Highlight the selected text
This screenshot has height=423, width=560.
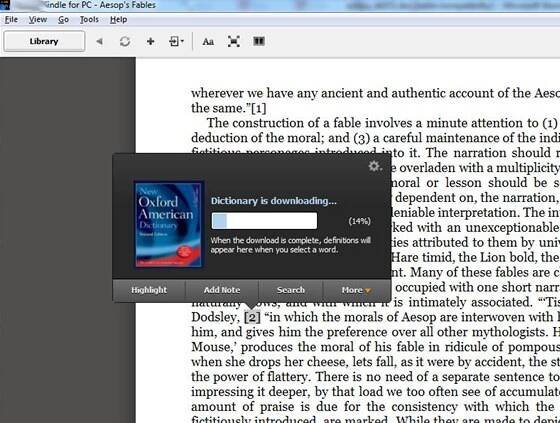(x=149, y=290)
